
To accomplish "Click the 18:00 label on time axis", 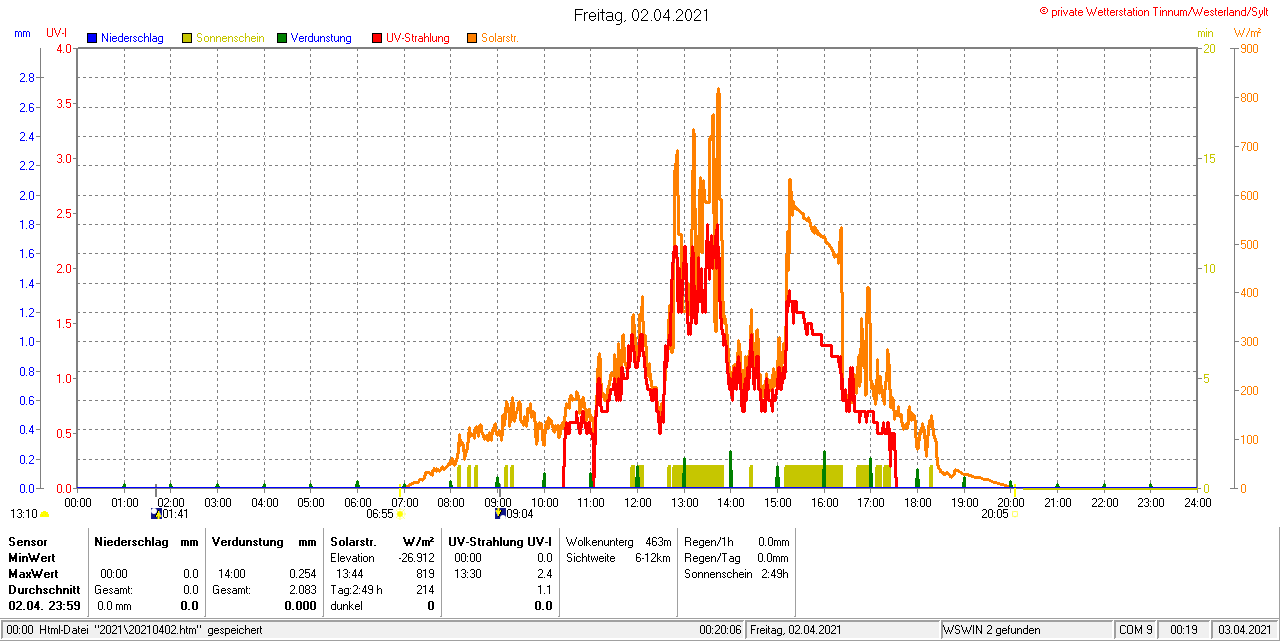I will (x=918, y=502).
